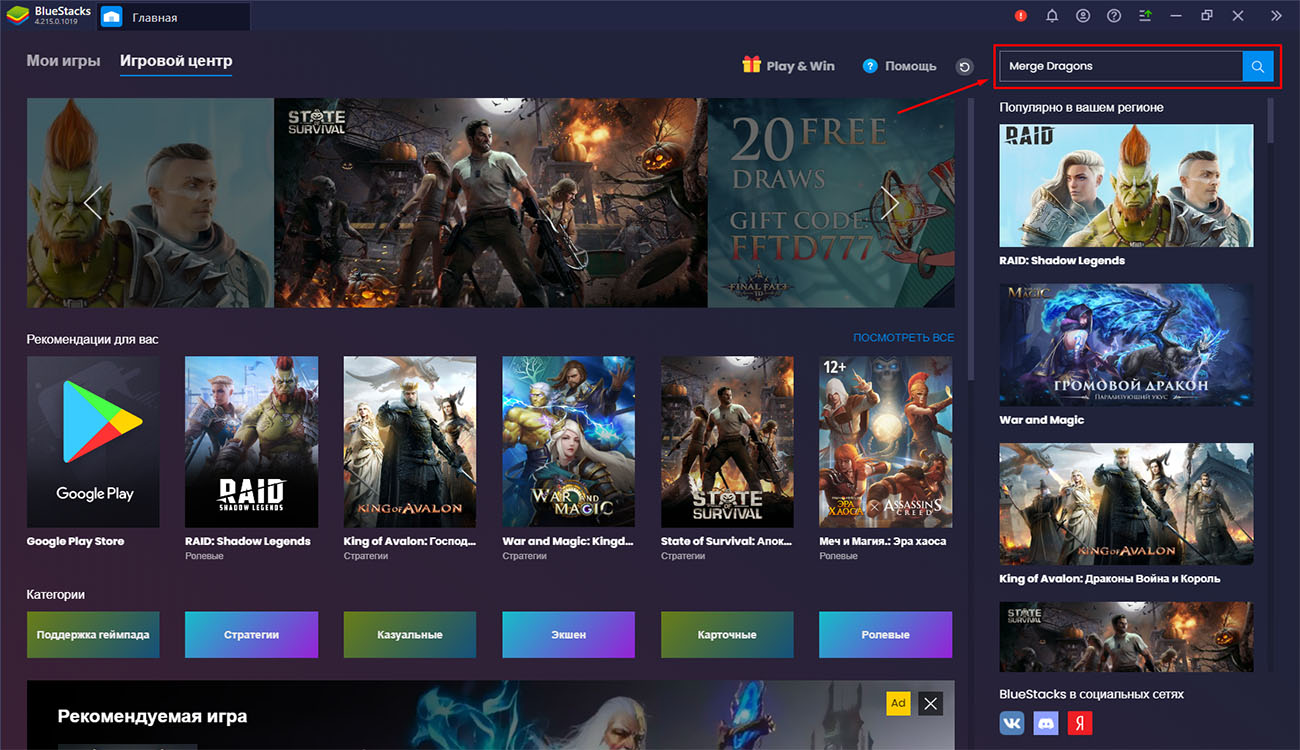The image size is (1300, 750).
Task: Open the VK social network icon
Action: [1012, 722]
